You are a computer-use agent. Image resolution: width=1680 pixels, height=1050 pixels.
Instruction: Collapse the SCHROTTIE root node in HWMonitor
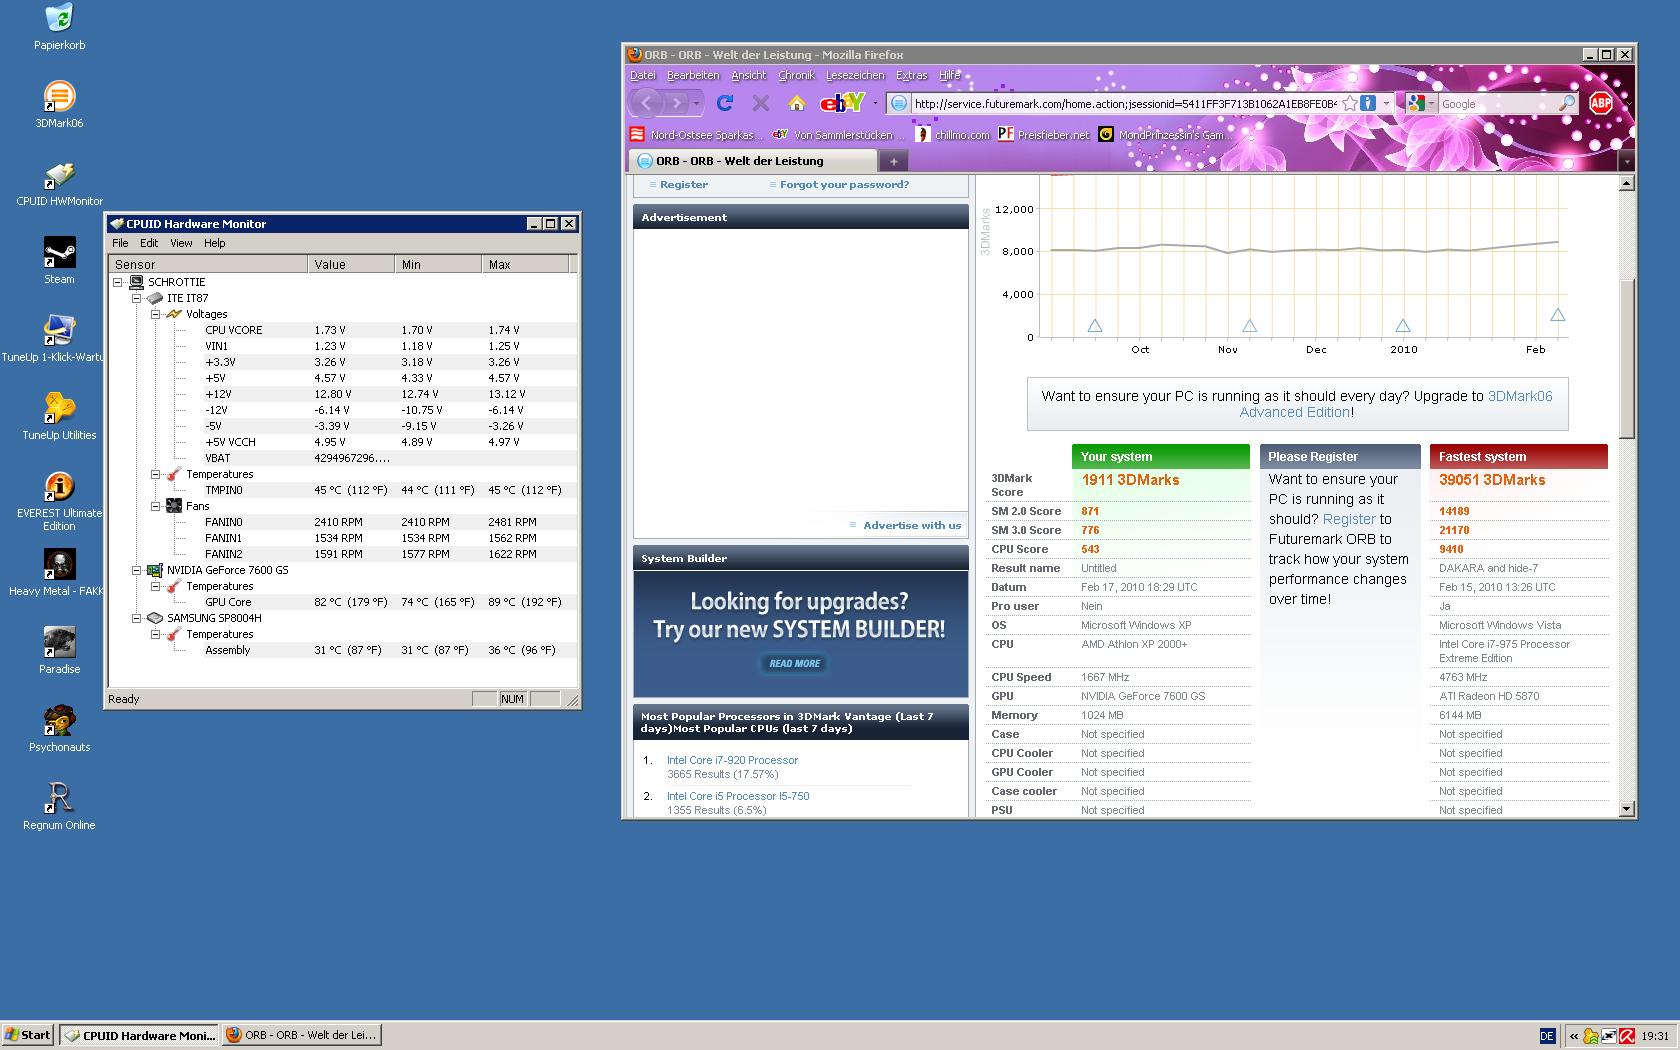[118, 282]
